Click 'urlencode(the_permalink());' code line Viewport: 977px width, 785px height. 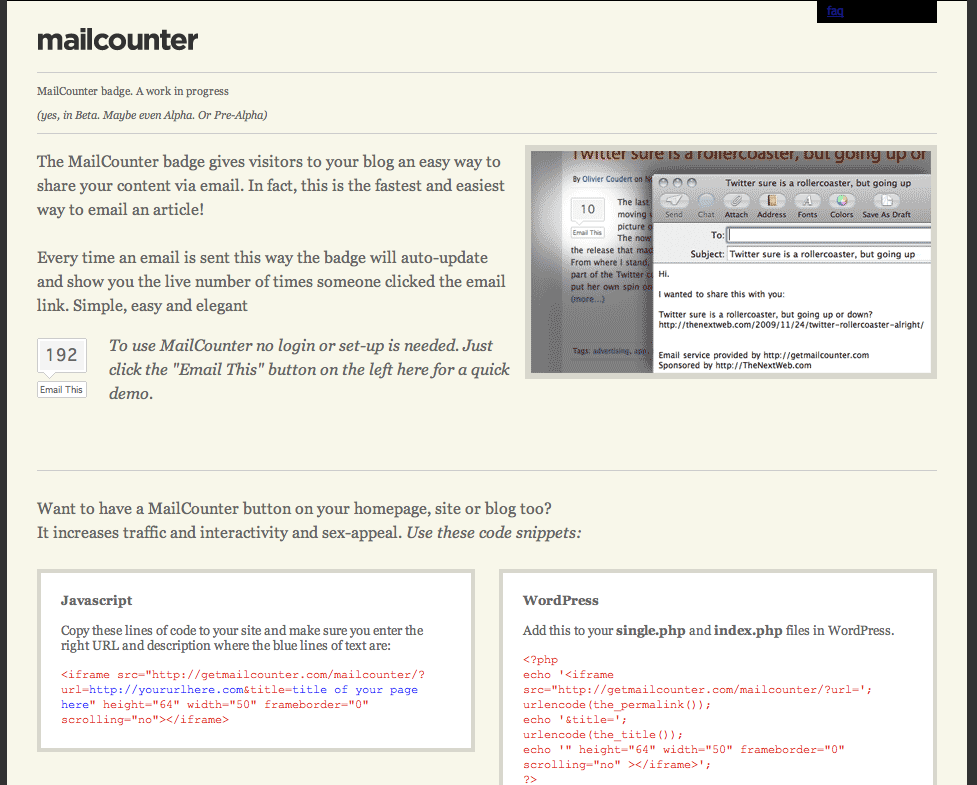tap(617, 705)
